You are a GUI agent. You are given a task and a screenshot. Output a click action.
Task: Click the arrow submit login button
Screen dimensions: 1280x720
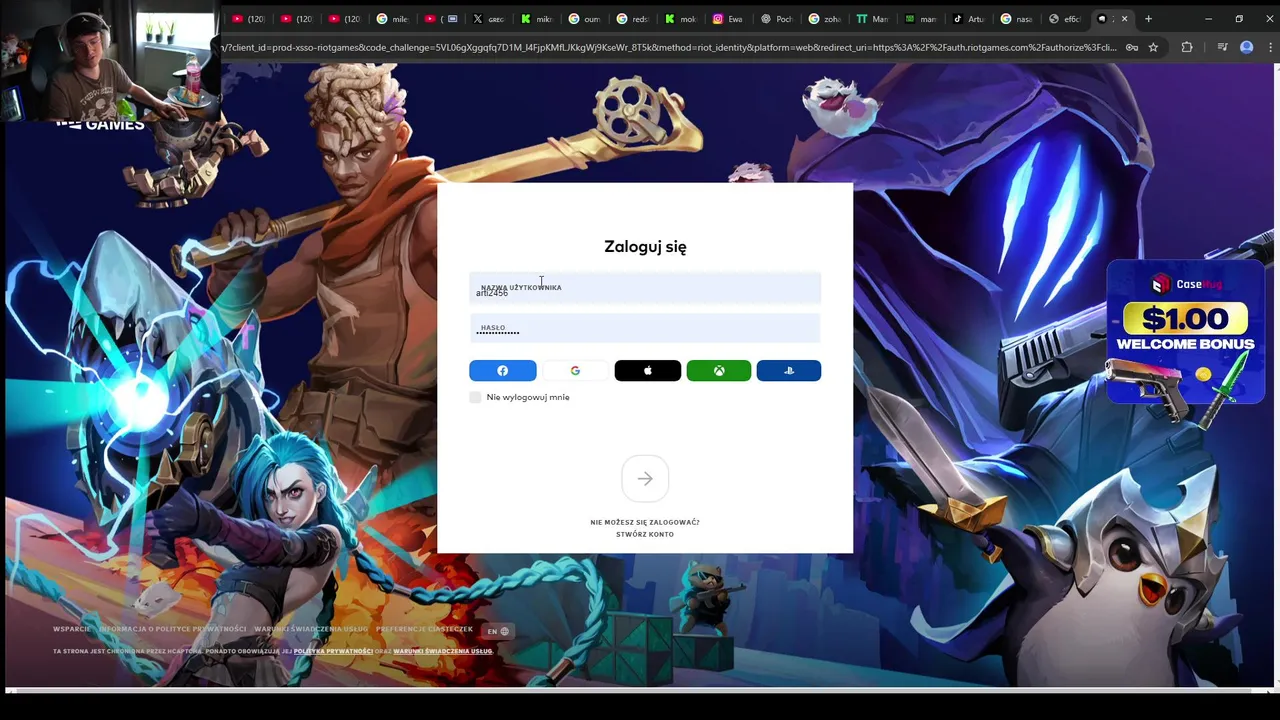point(645,479)
